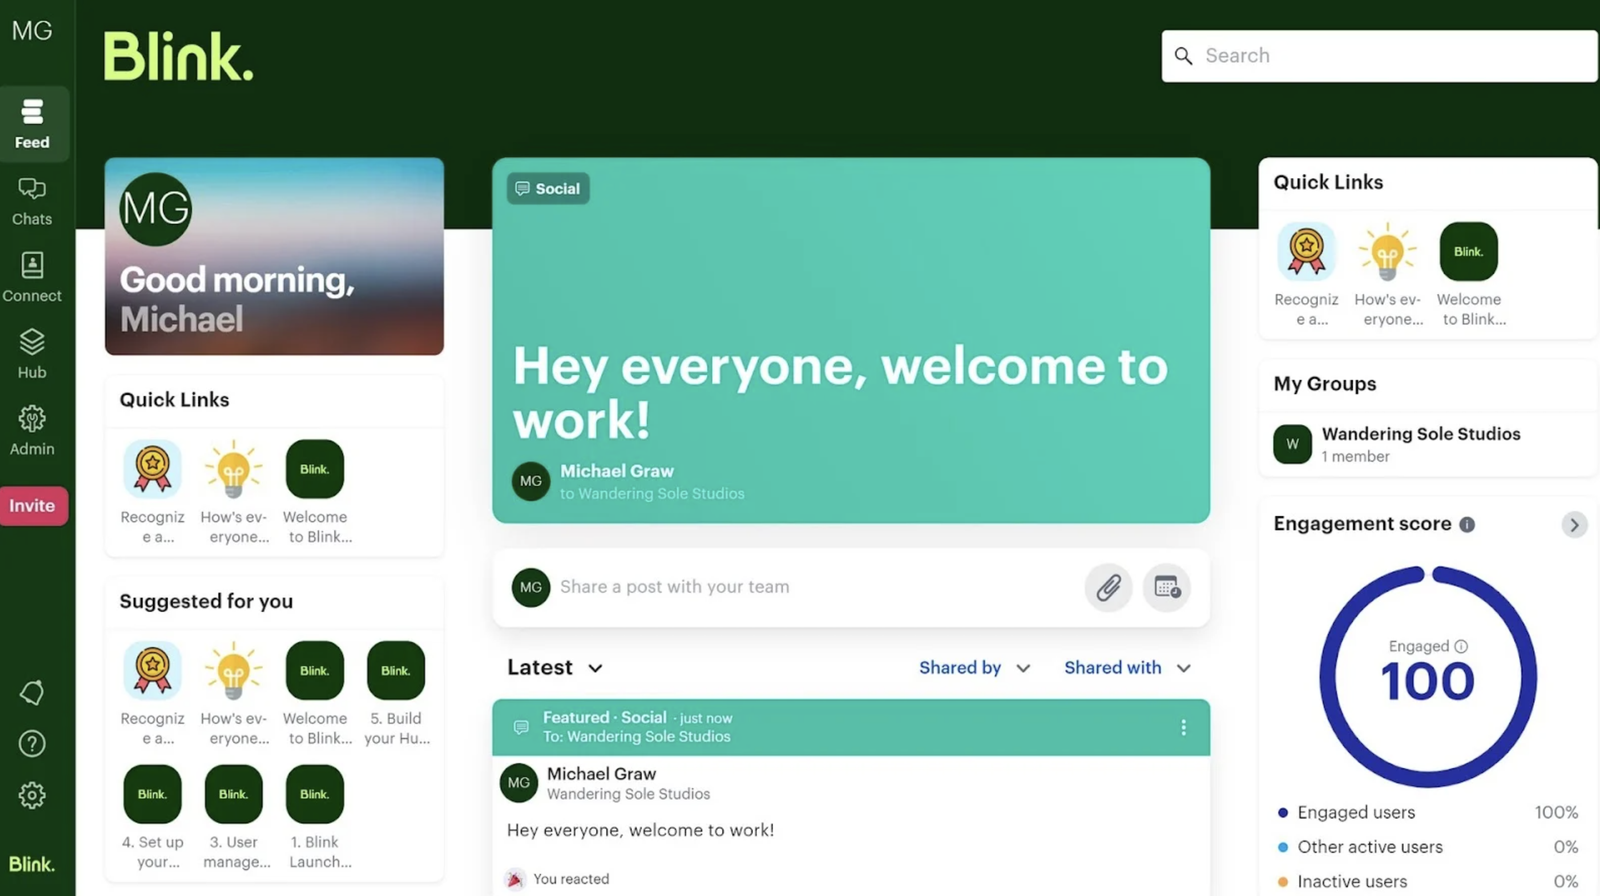Go to the Hub section
The width and height of the screenshot is (1600, 896).
pyautogui.click(x=32, y=354)
